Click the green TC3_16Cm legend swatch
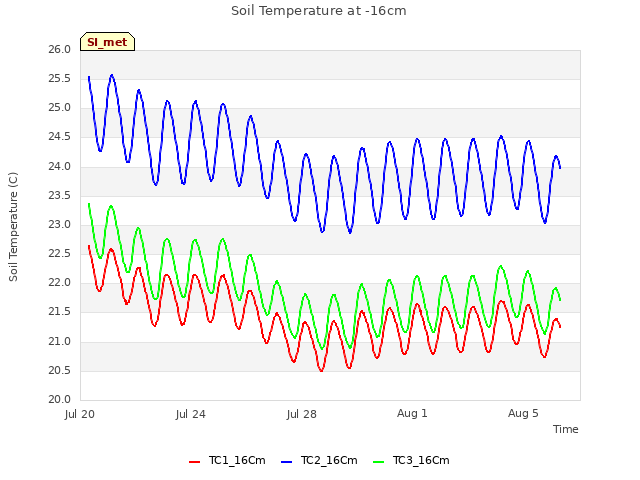 tap(379, 462)
